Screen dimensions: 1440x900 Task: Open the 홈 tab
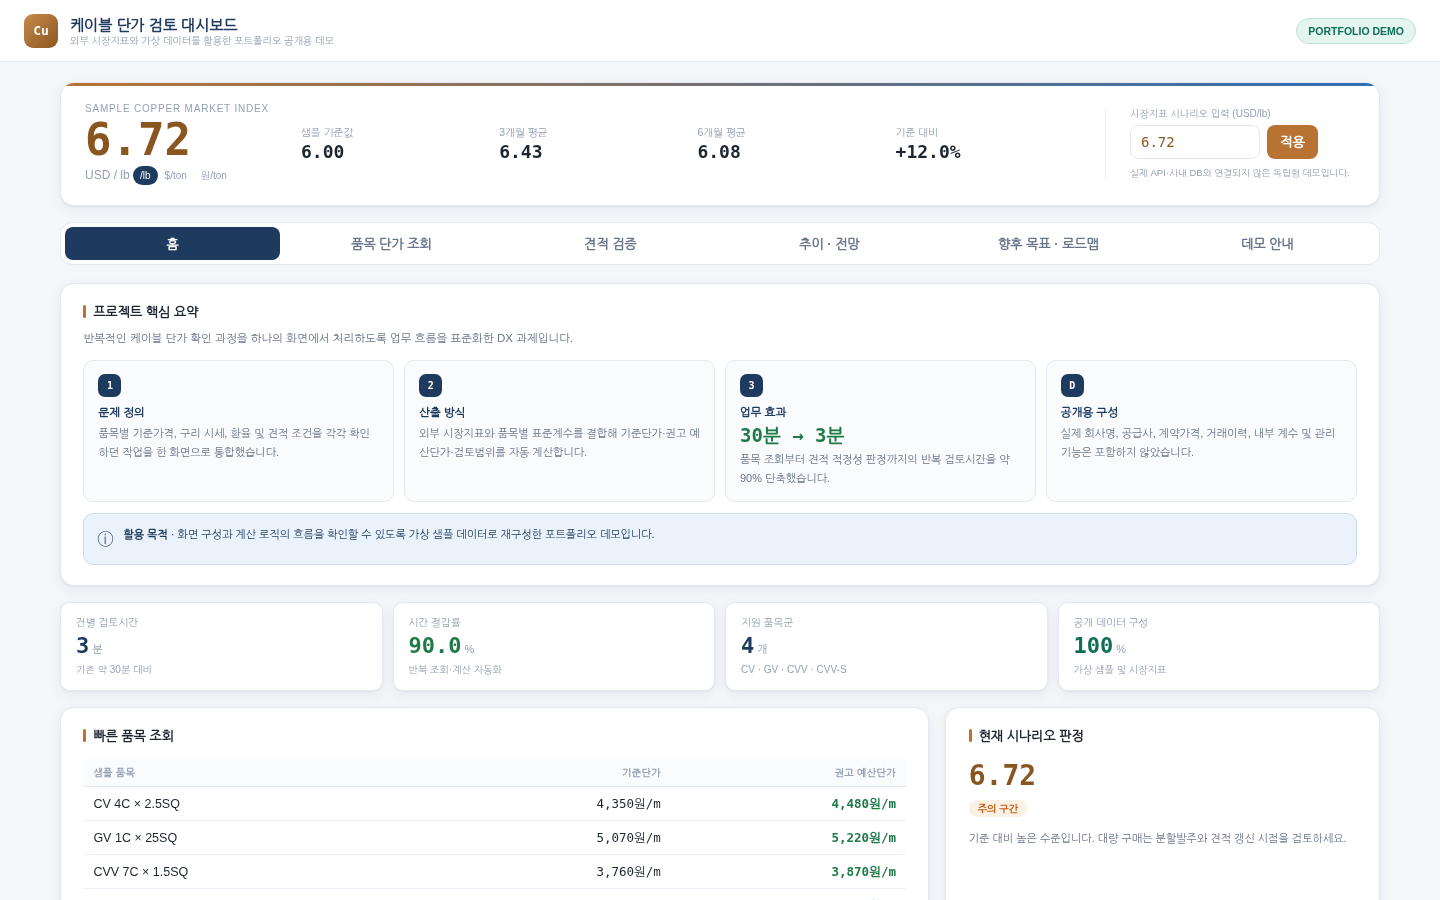click(172, 243)
